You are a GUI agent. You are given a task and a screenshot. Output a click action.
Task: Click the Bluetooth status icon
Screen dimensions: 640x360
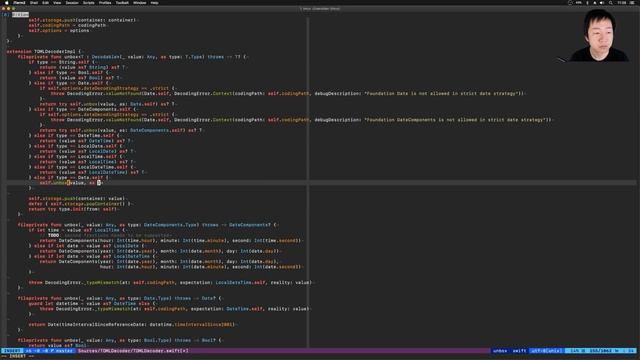[x=587, y=2]
